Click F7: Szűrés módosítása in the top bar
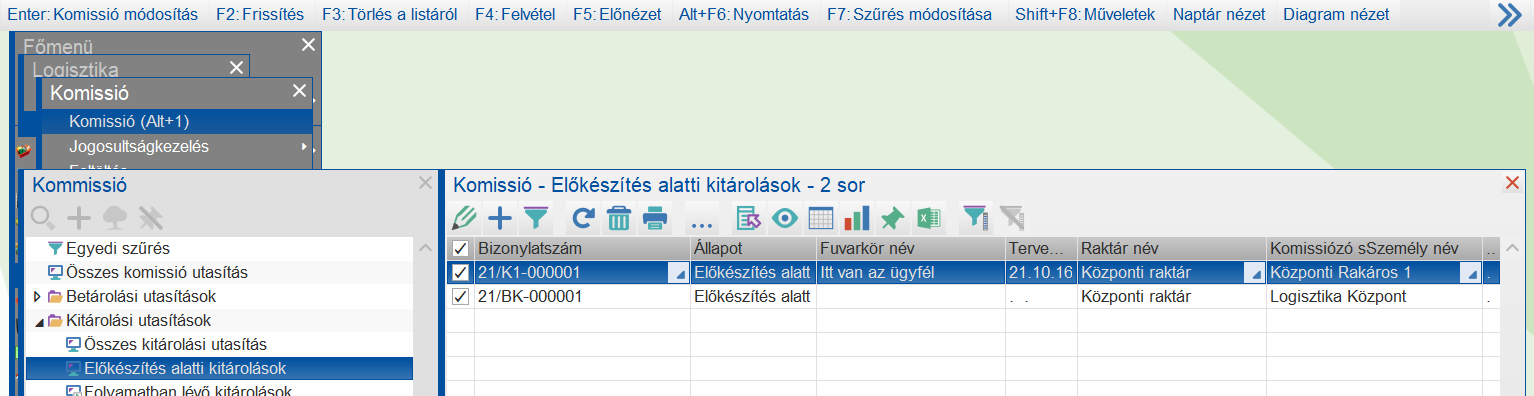The image size is (1534, 396). (910, 15)
